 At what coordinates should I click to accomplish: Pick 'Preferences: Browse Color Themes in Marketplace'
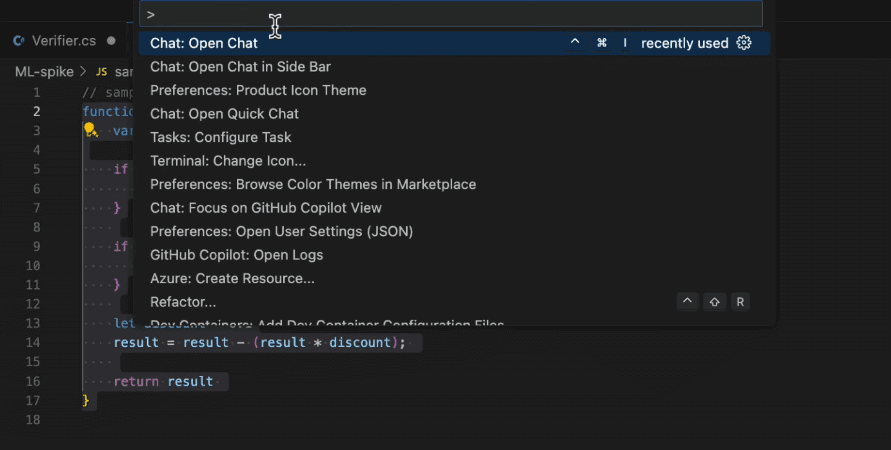[x=454, y=184]
